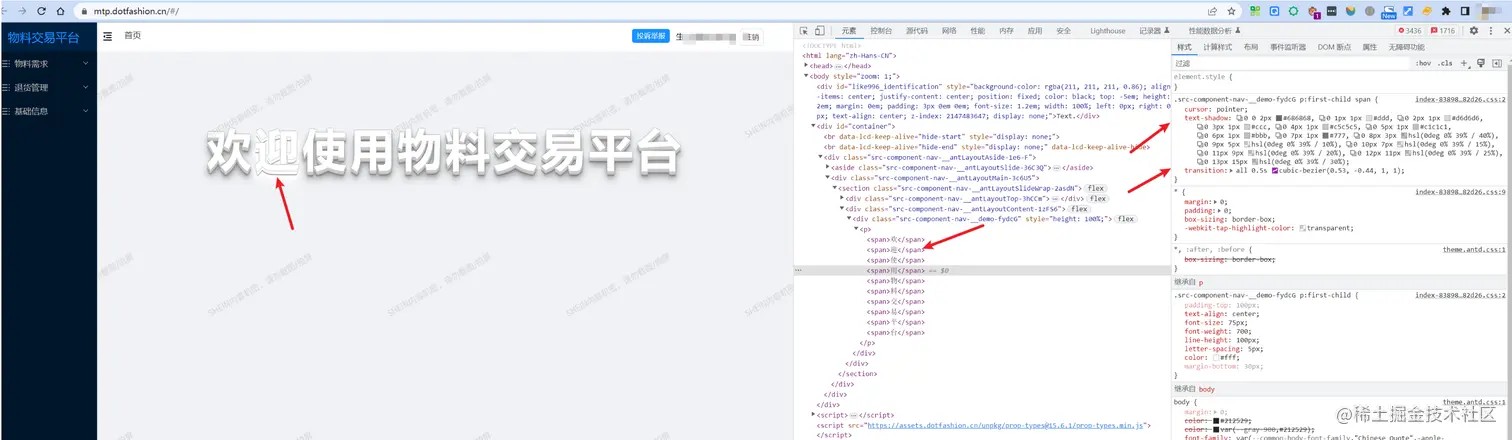The width and height of the screenshot is (1512, 440).
Task: Switch to the 网络 network tab
Action: tap(949, 31)
